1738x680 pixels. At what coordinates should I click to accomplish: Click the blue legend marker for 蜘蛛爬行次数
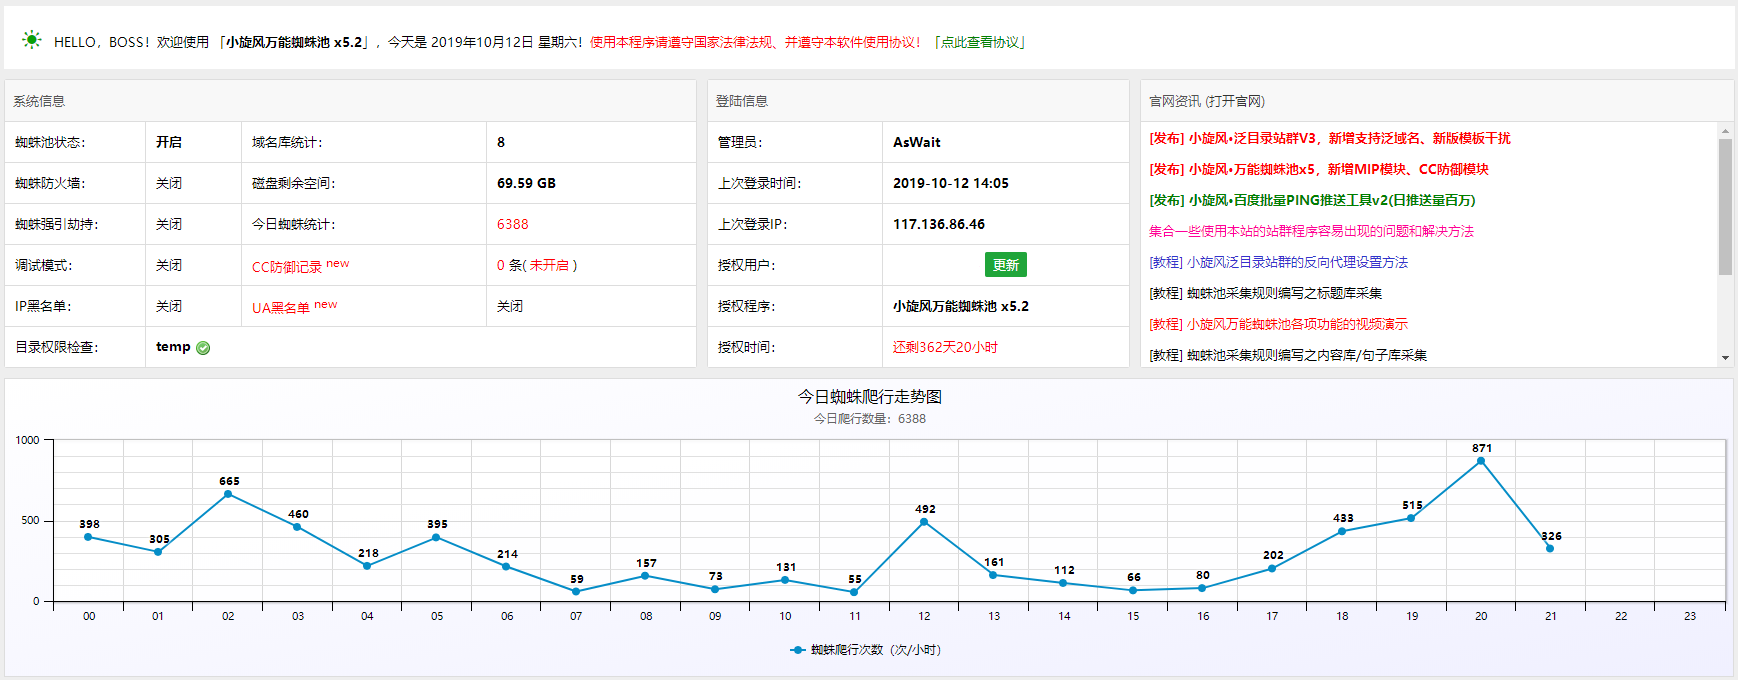(797, 650)
